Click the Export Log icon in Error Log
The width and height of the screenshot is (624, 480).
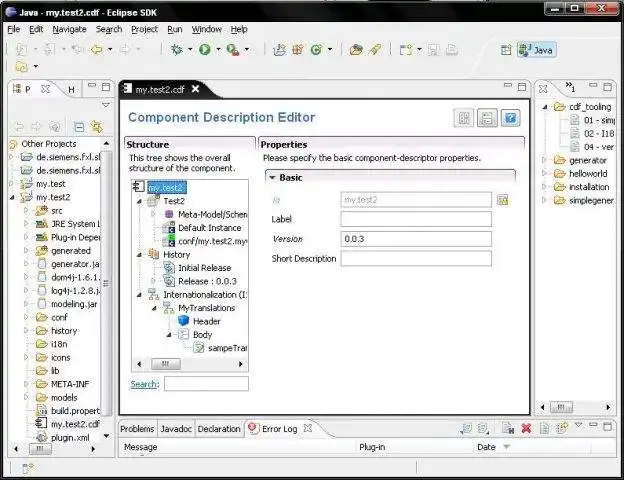466,428
